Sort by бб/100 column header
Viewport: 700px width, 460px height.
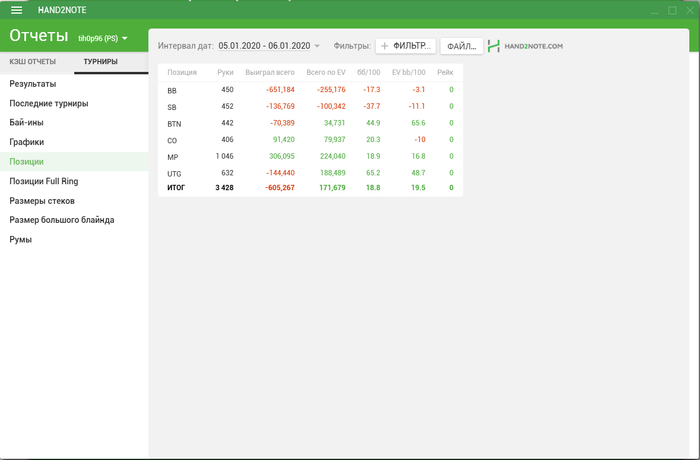(369, 72)
